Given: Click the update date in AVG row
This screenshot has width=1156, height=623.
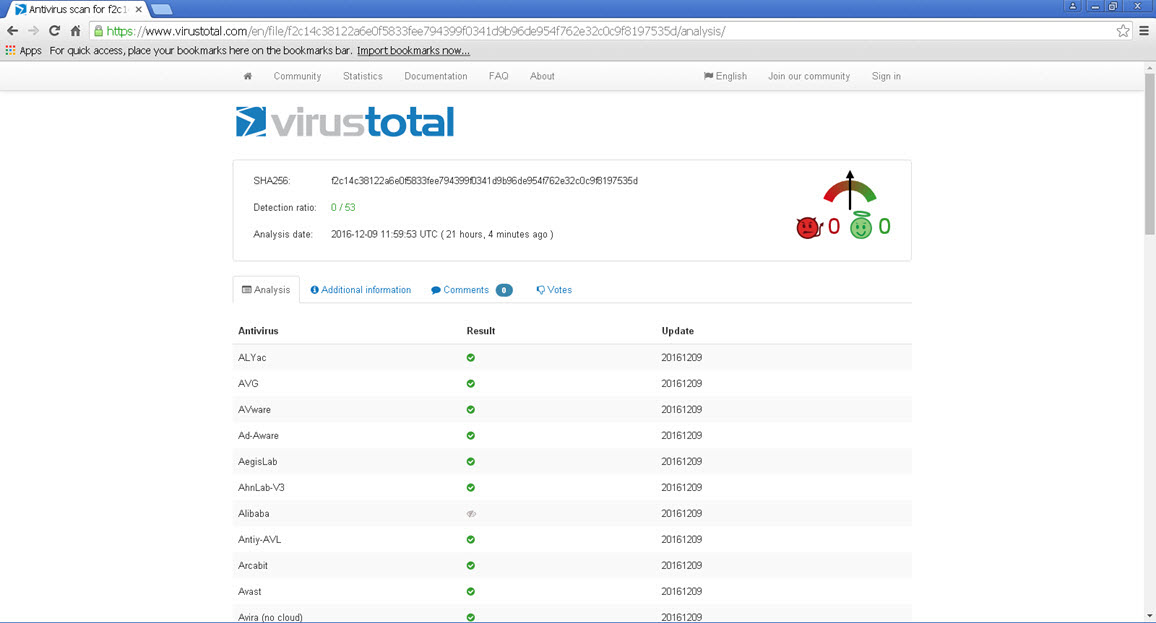Looking at the screenshot, I should pos(682,383).
